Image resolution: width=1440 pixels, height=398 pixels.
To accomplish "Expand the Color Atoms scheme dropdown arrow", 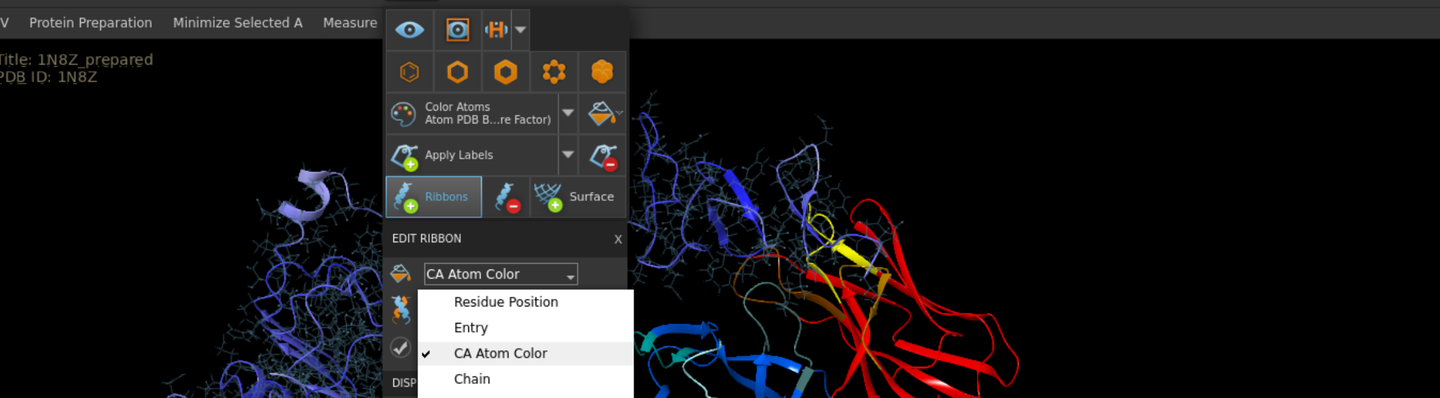I will pyautogui.click(x=567, y=114).
